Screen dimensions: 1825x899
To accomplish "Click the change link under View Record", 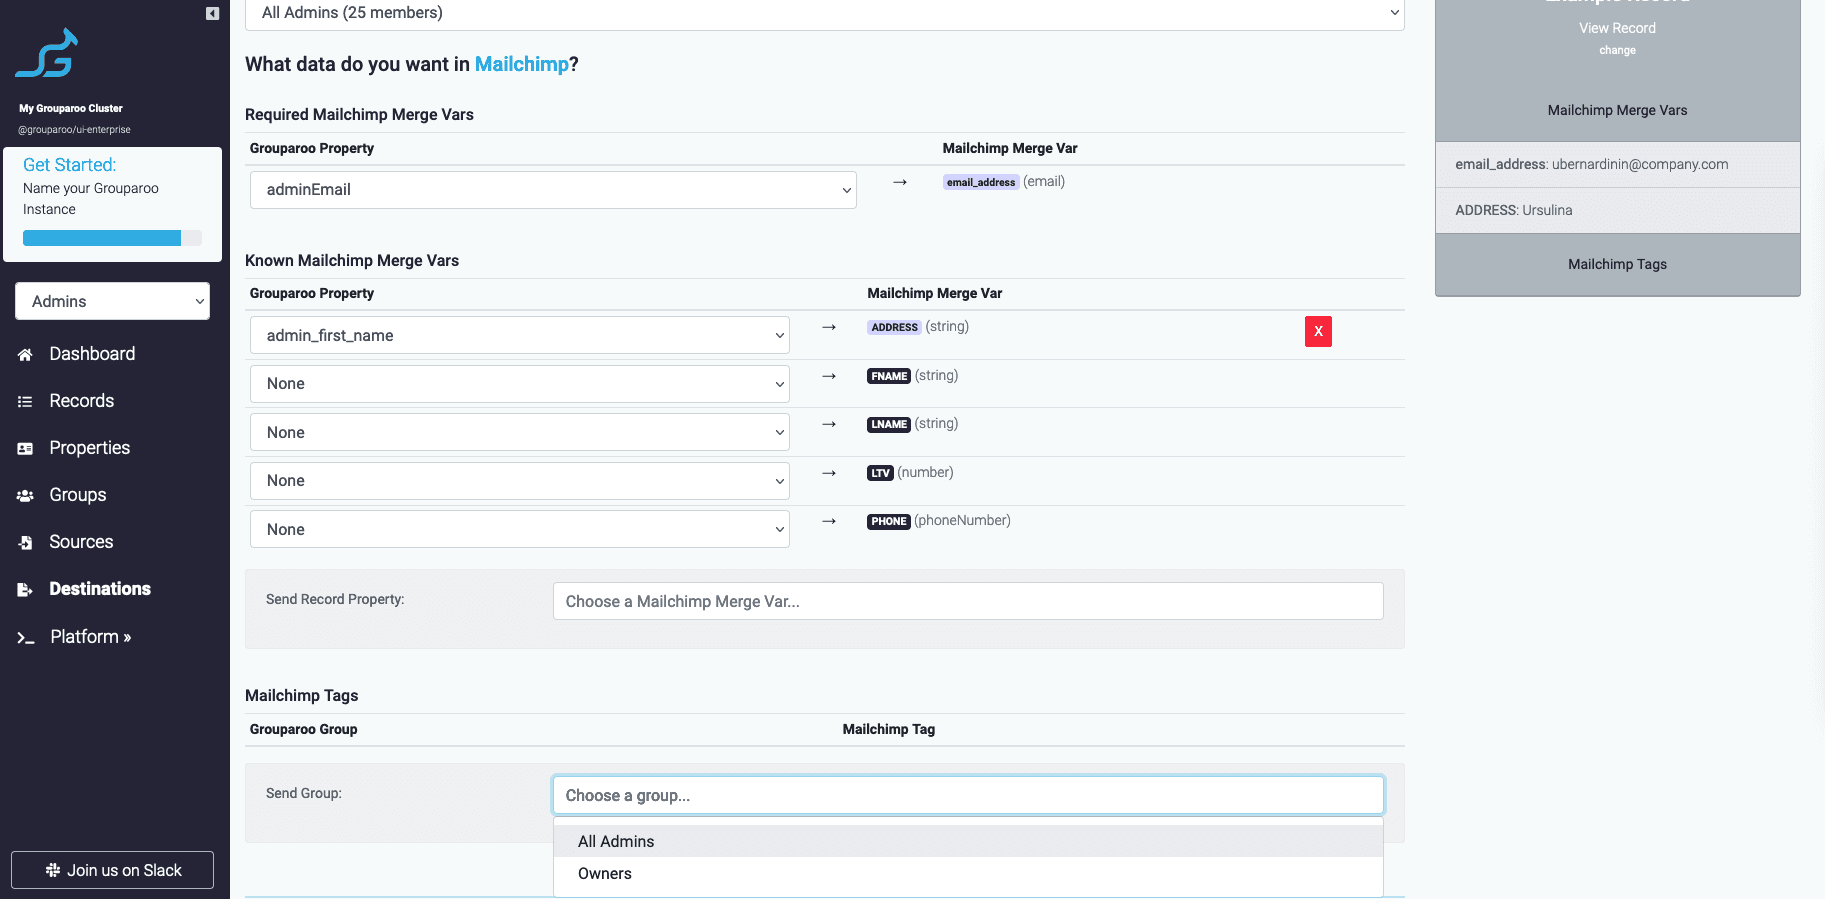I will coord(1617,50).
